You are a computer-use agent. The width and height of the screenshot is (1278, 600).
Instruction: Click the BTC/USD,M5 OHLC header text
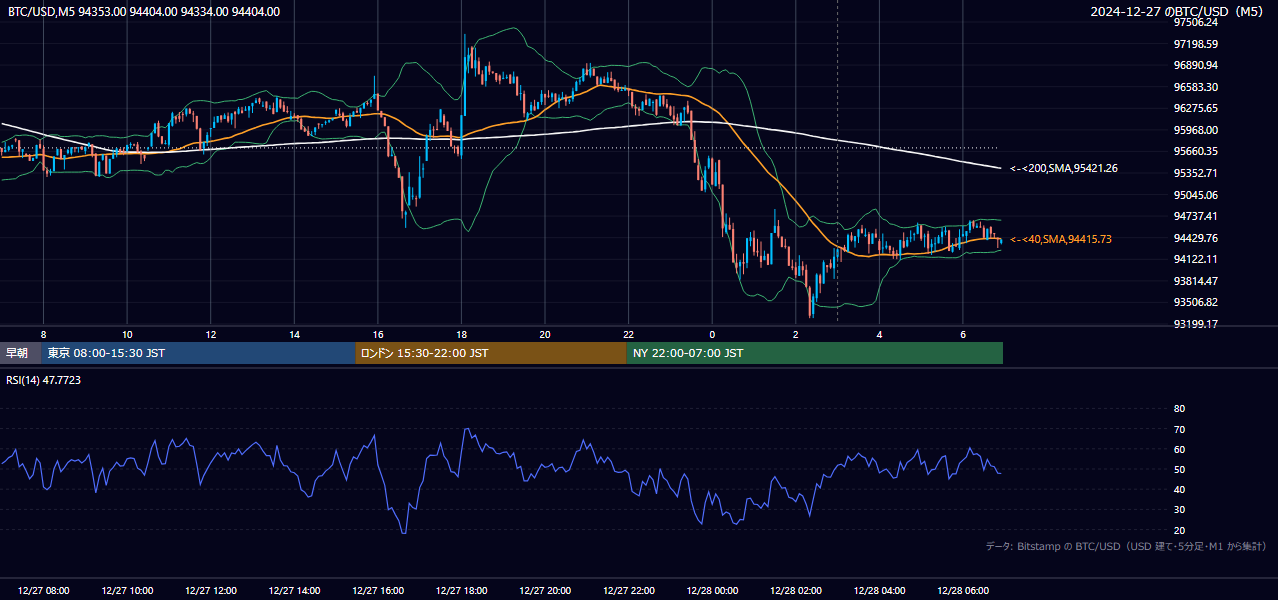[x=144, y=12]
